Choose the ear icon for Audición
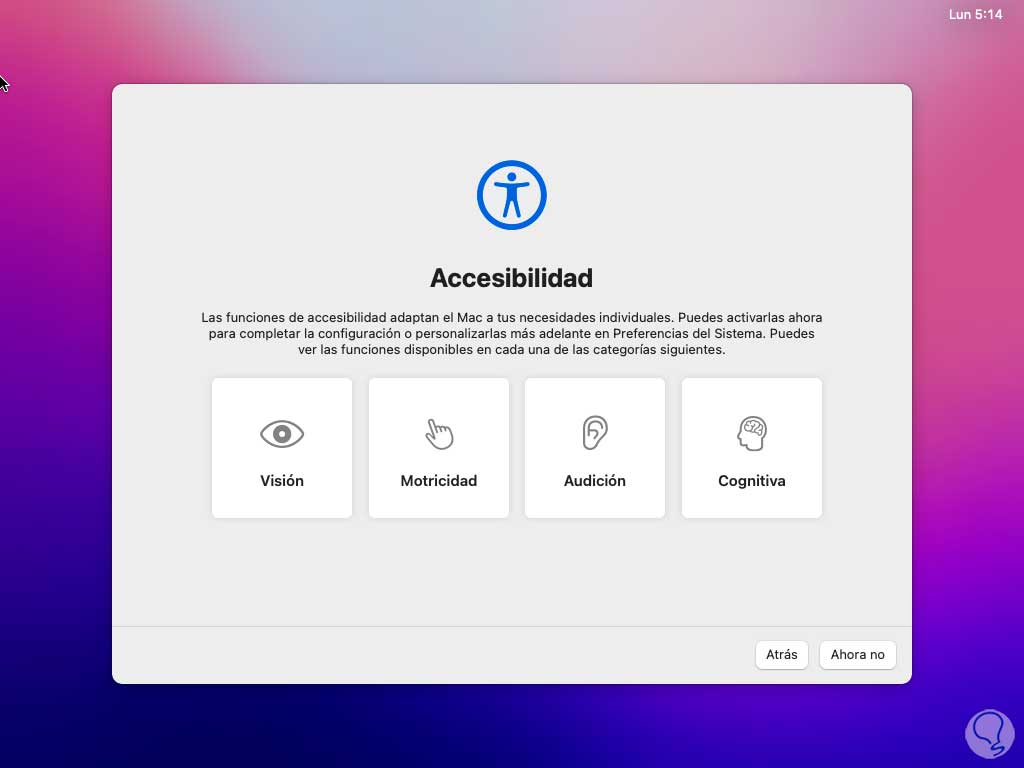The image size is (1024, 768). click(595, 432)
